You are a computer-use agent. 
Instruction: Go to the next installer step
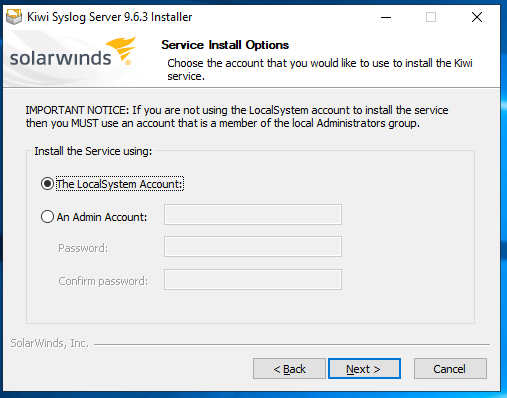pos(364,369)
